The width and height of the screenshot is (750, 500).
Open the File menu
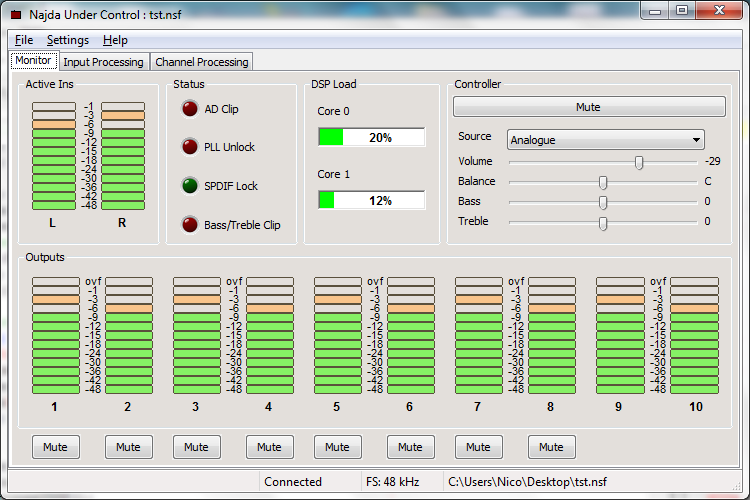pyautogui.click(x=24, y=40)
